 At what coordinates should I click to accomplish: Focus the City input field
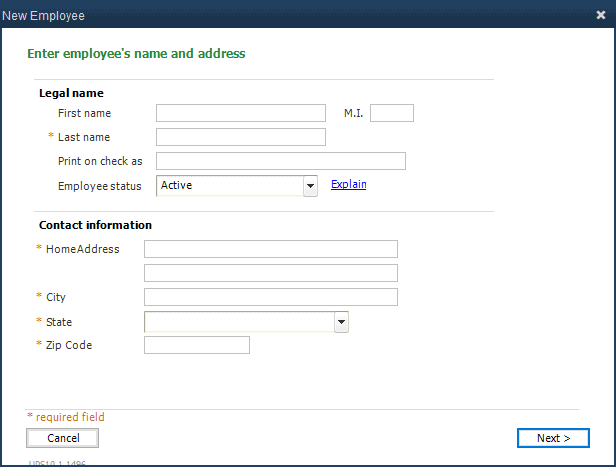coord(271,297)
